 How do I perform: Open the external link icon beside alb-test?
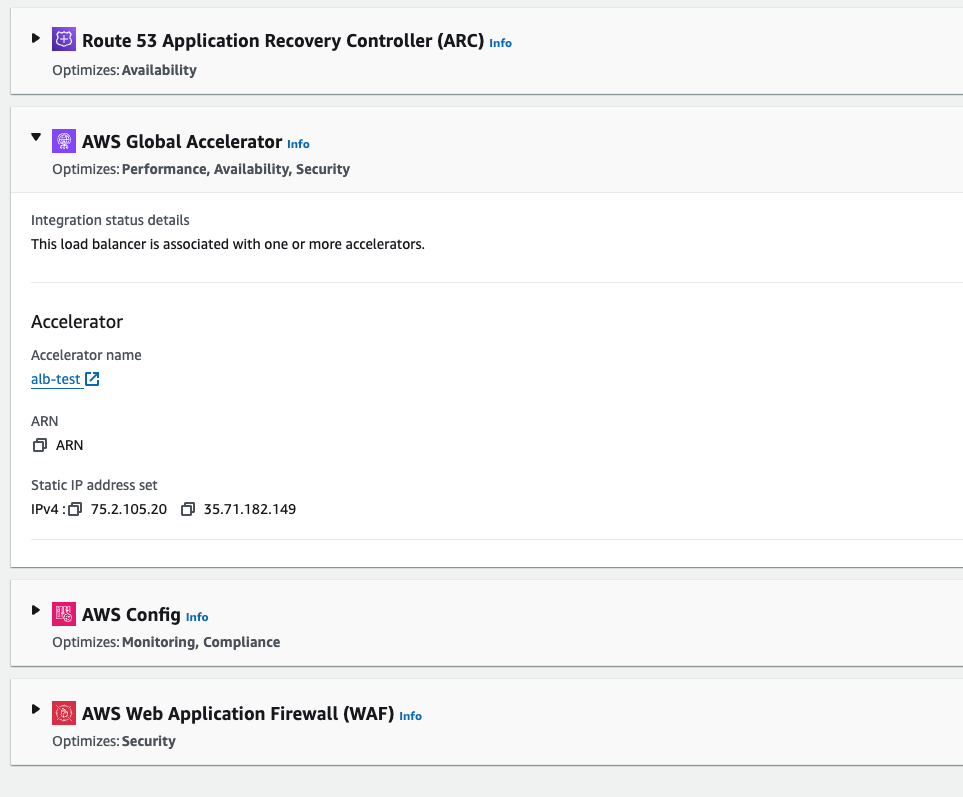[x=92, y=379]
